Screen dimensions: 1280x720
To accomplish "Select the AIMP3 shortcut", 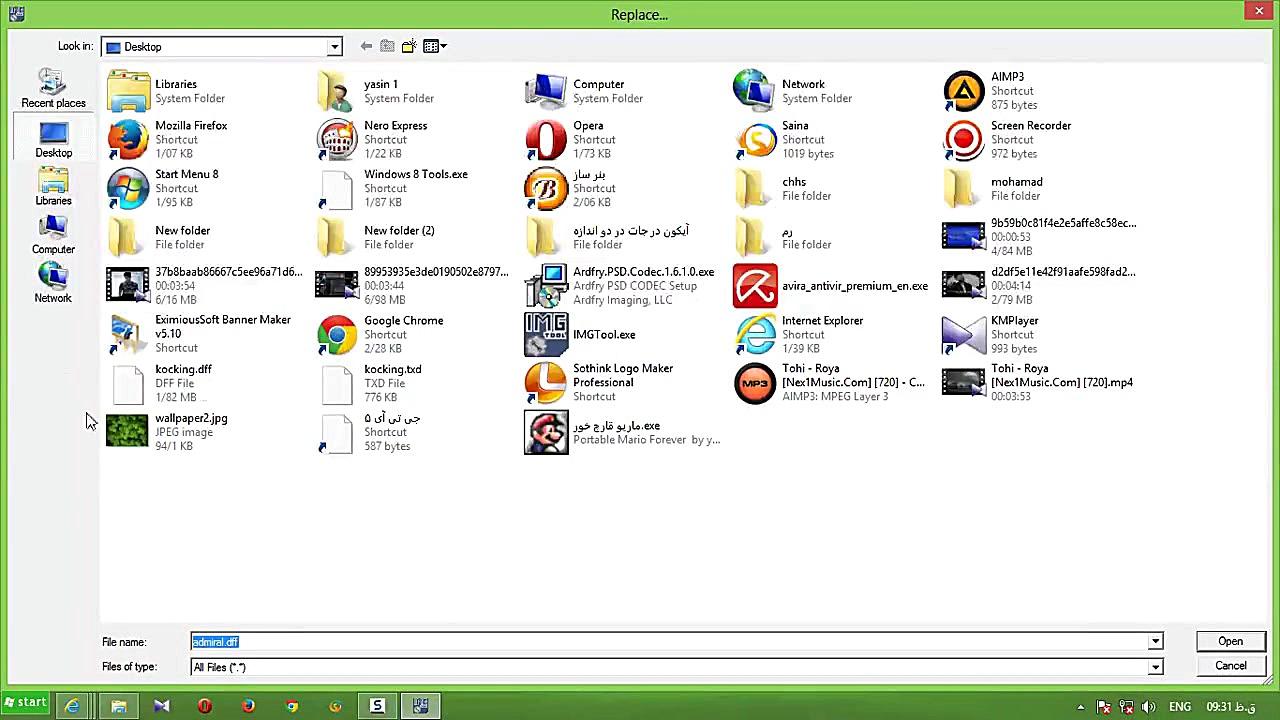I will [990, 91].
